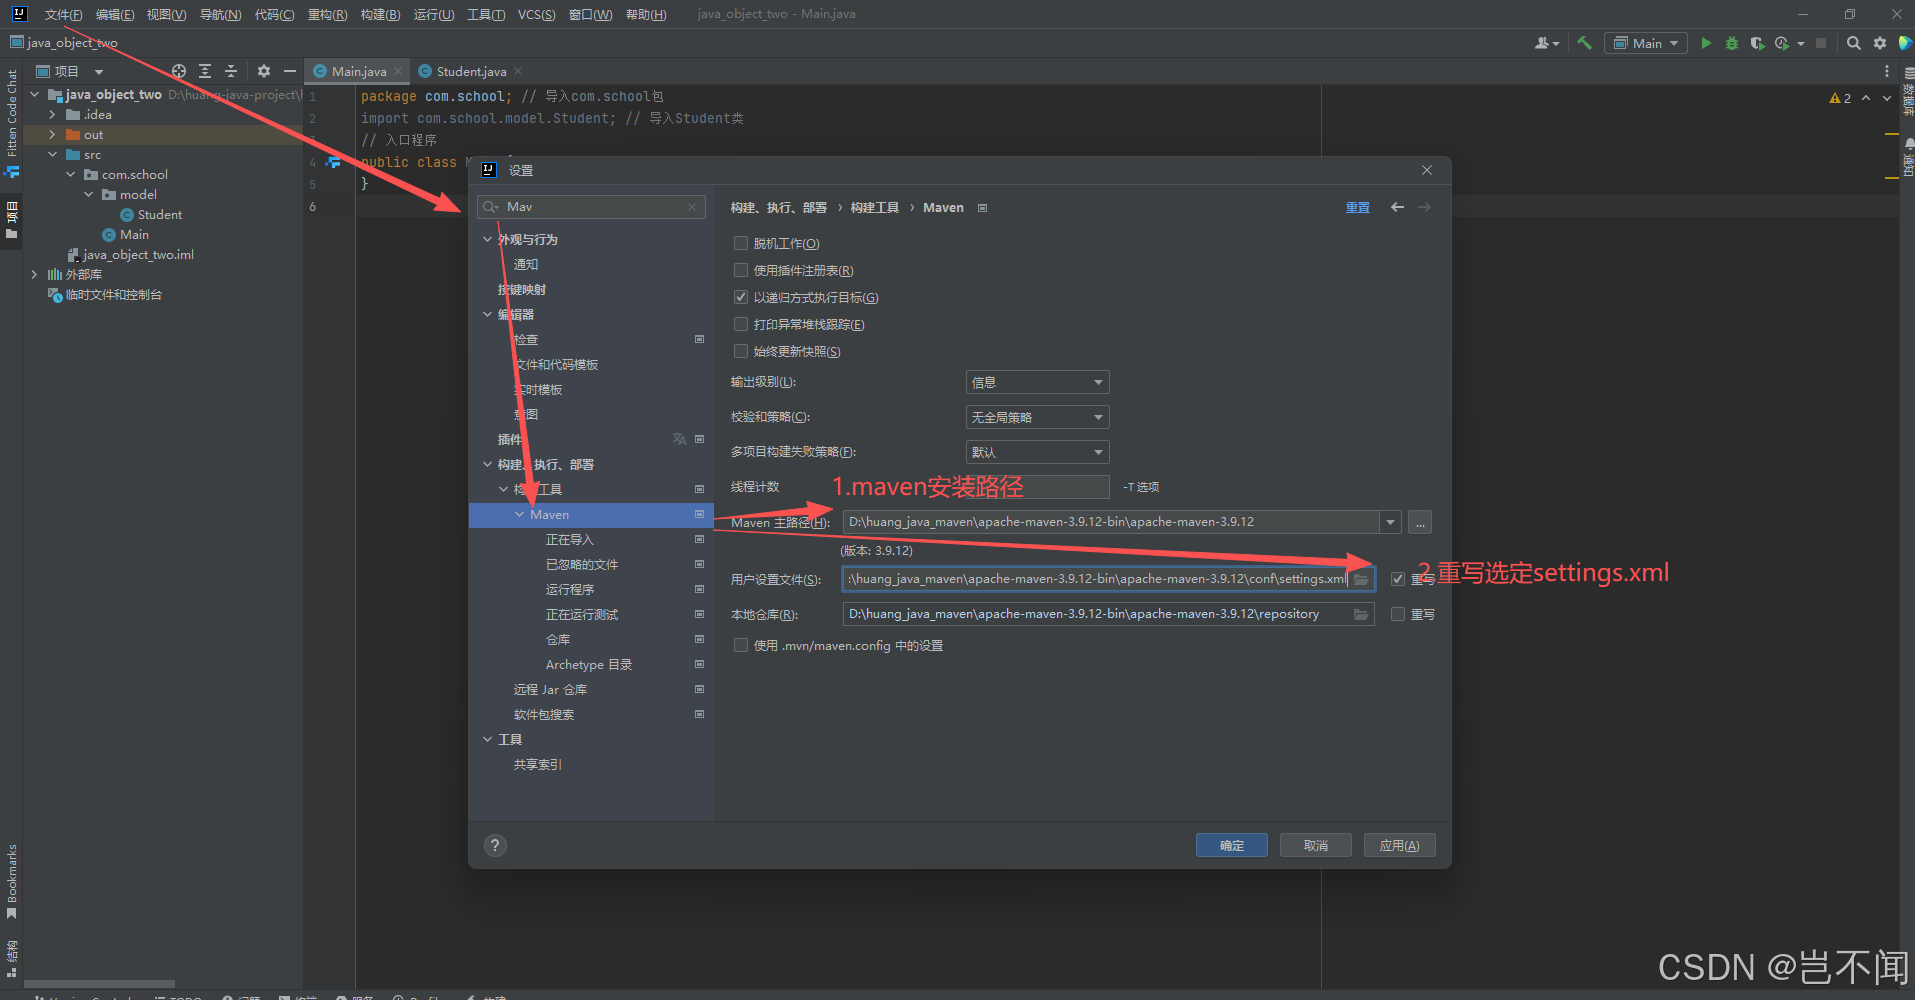Viewport: 1915px width, 1000px height.
Task: Select 远程 Jar 仓库 settings item
Action: [550, 689]
